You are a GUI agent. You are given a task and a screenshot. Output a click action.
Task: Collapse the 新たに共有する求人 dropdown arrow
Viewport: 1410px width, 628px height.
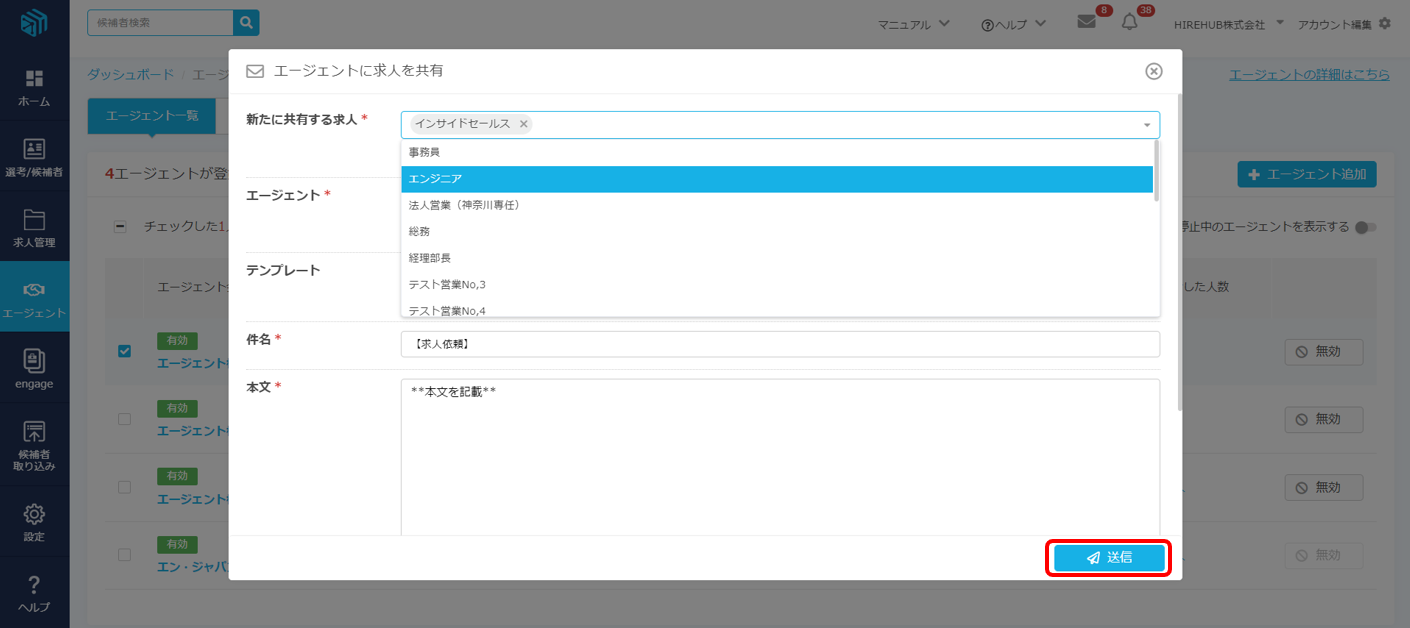click(x=1146, y=125)
